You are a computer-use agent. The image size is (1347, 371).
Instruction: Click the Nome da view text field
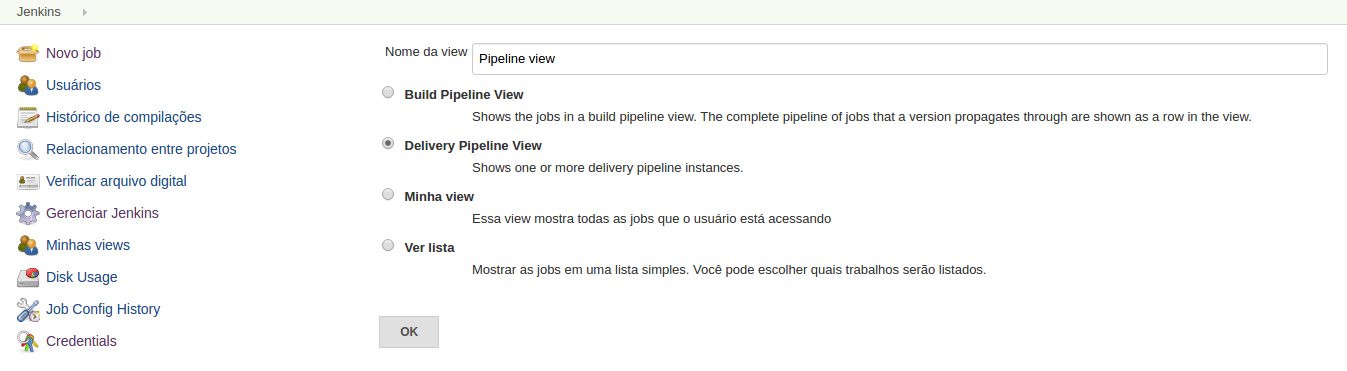[x=900, y=59]
